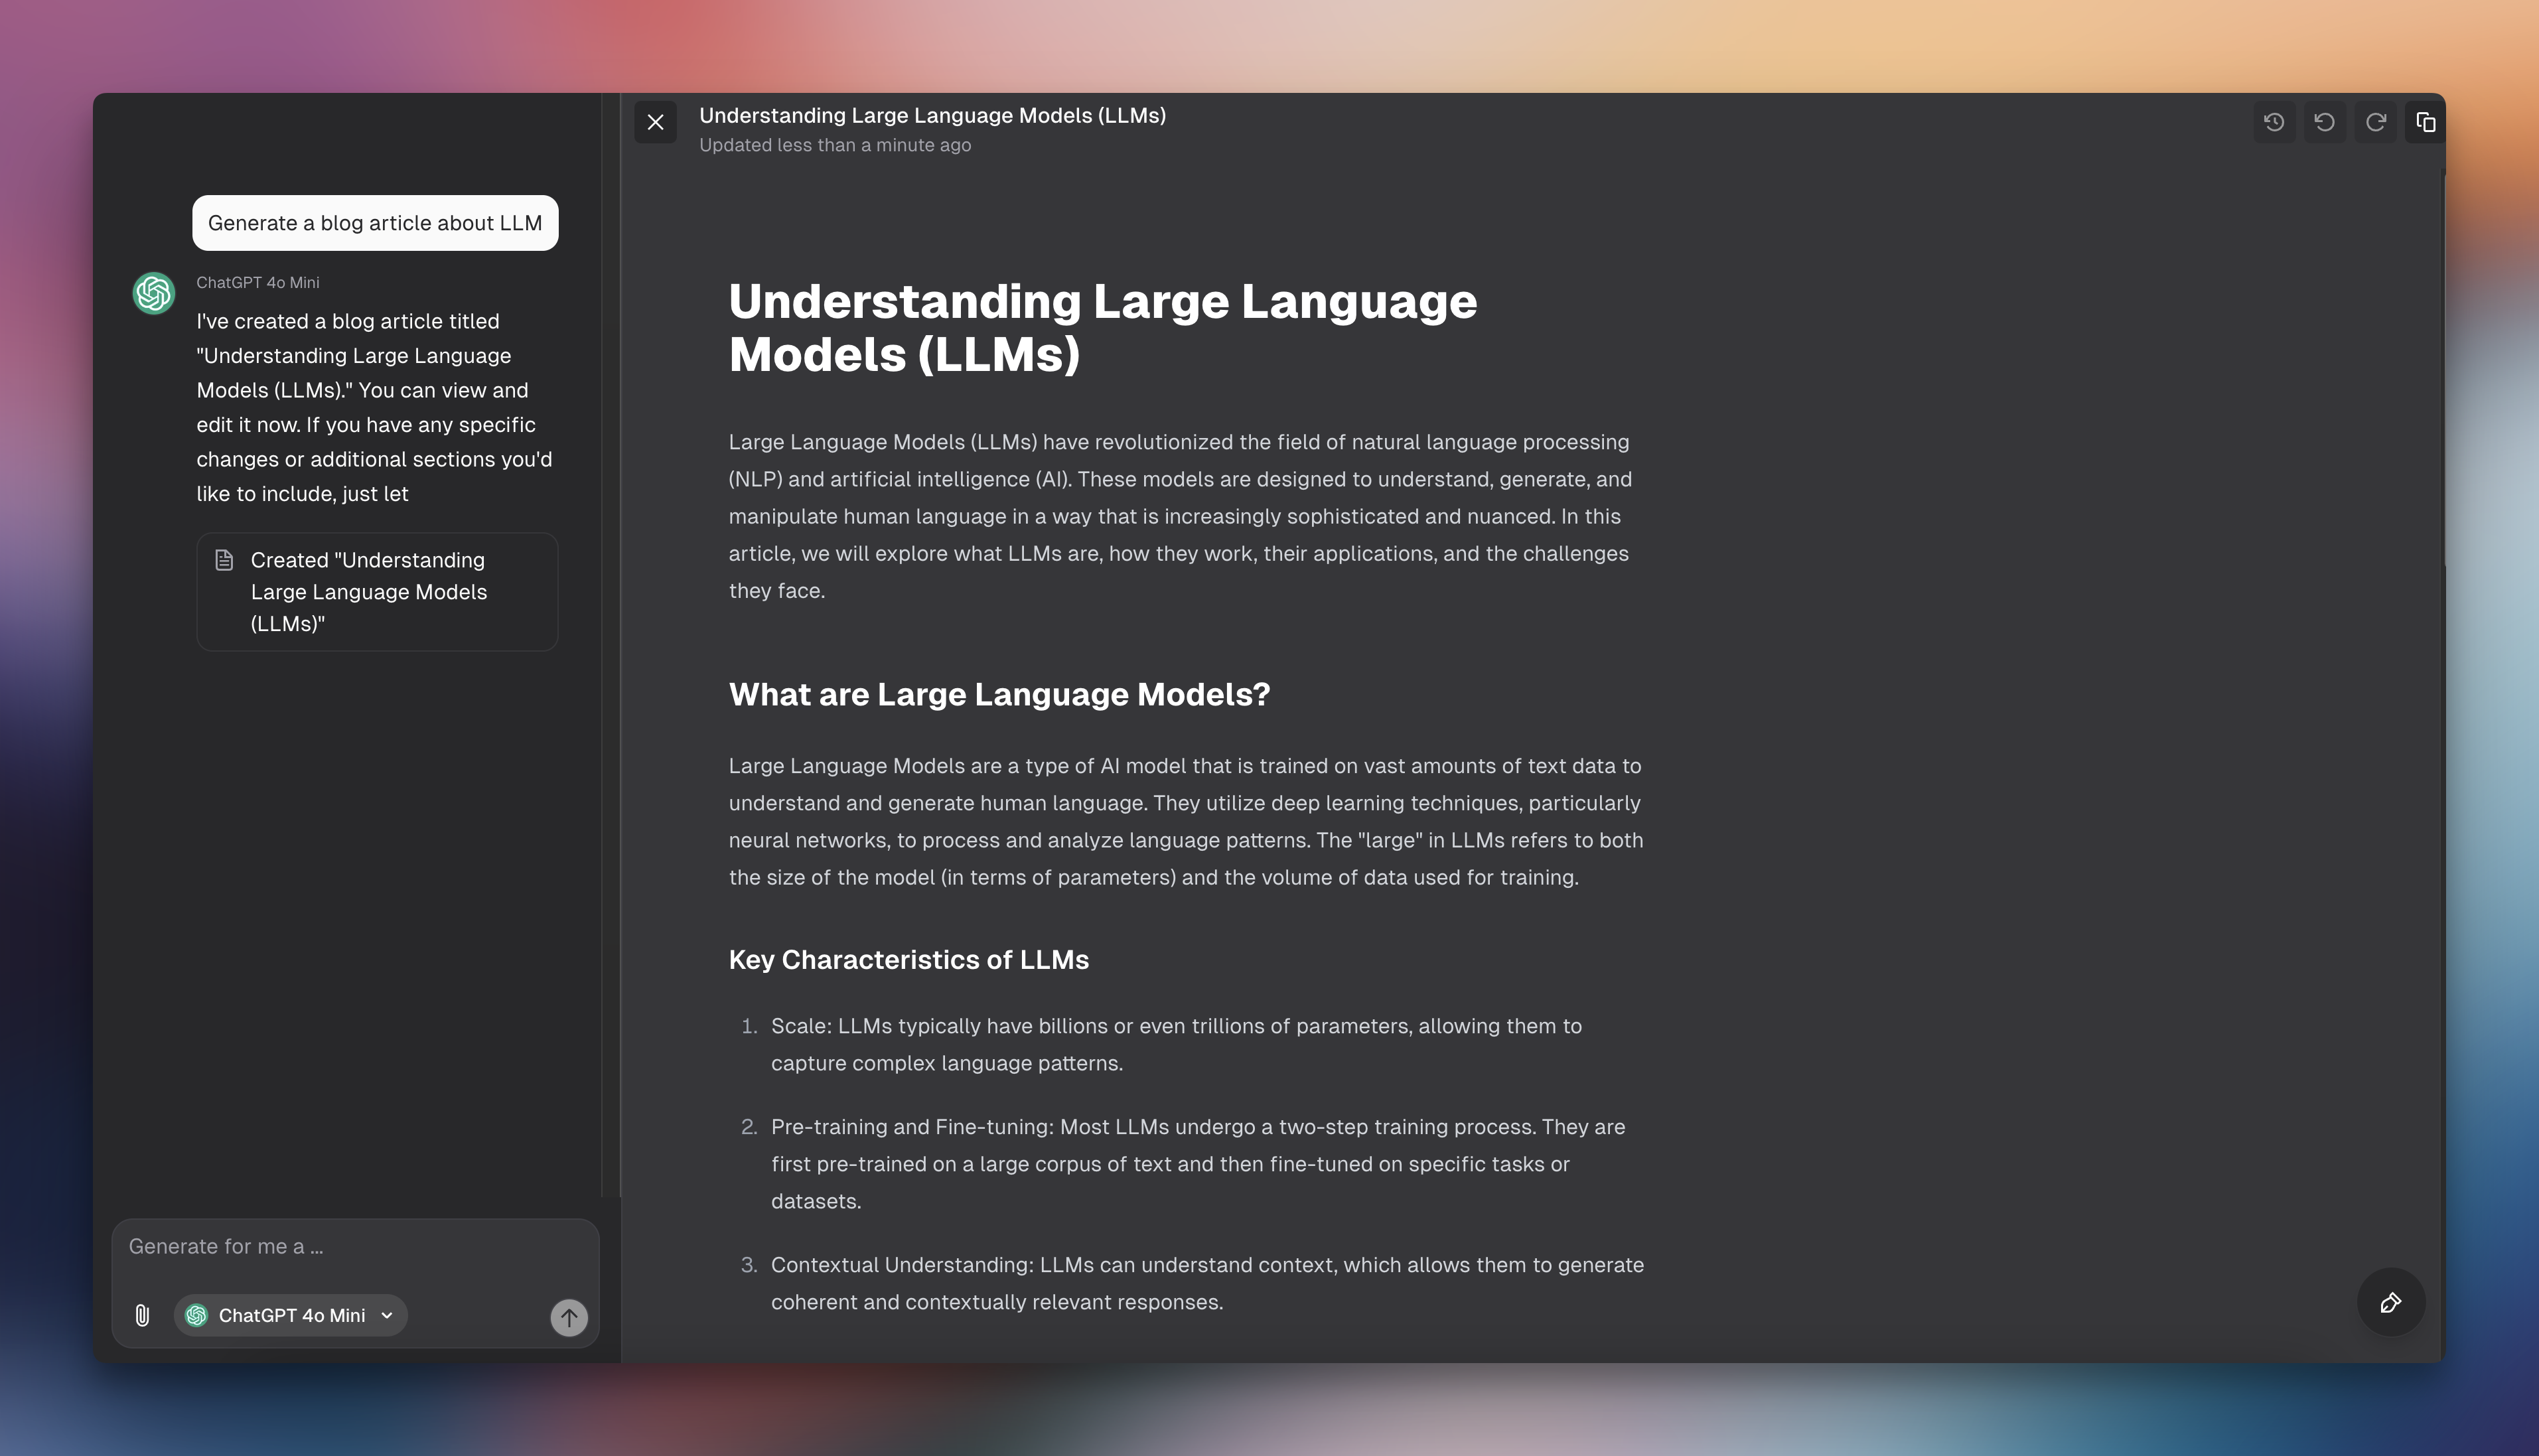Click the "What are Large Language Models?" heading
Viewport: 2539px width, 1456px height.
click(x=998, y=694)
